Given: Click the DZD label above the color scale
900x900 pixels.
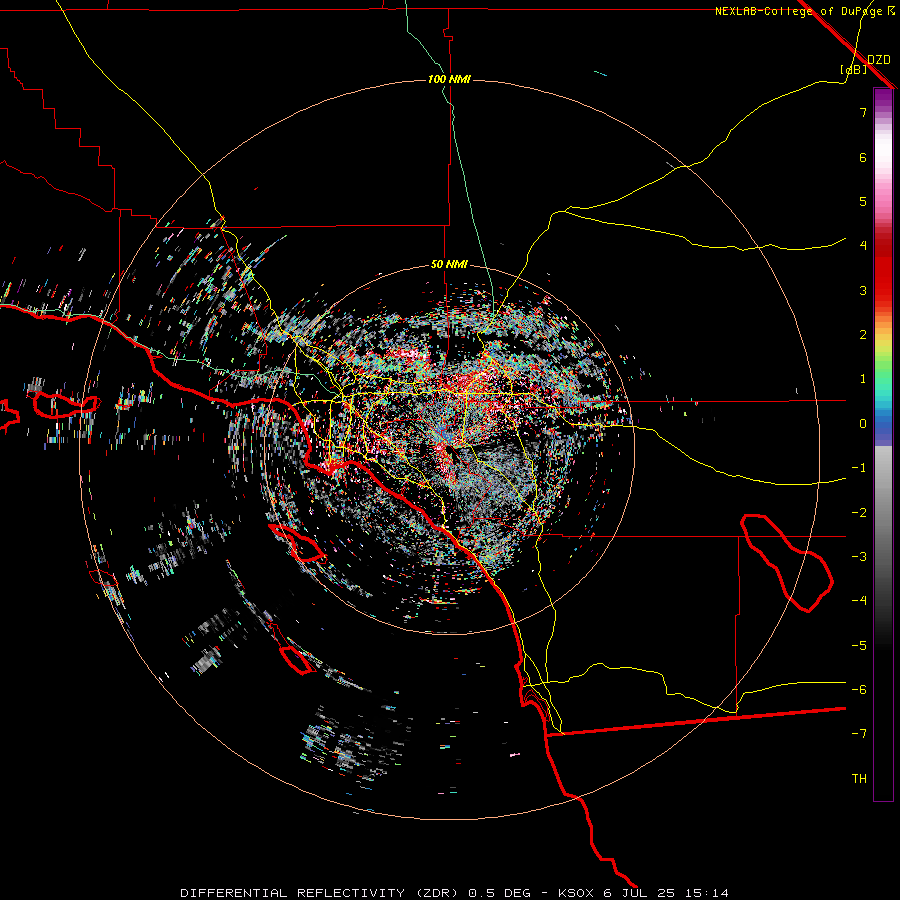Looking at the screenshot, I should click(878, 60).
